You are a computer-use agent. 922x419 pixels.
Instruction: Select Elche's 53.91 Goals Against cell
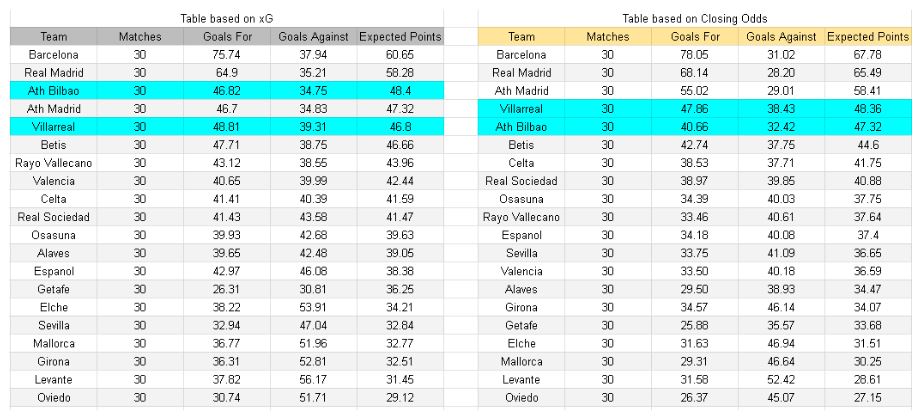[312, 306]
